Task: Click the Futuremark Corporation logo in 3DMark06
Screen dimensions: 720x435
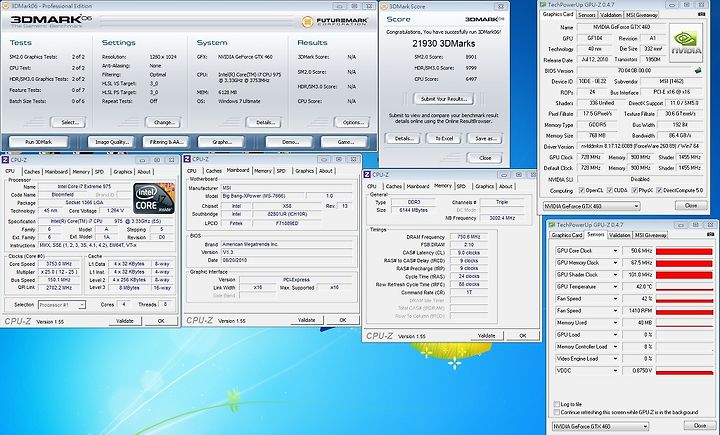Action: [337, 22]
